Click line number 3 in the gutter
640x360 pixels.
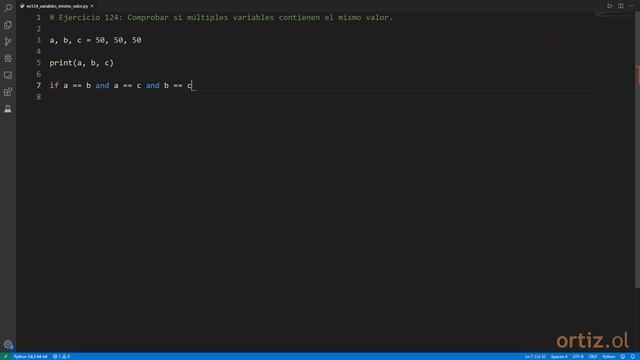tap(39, 40)
